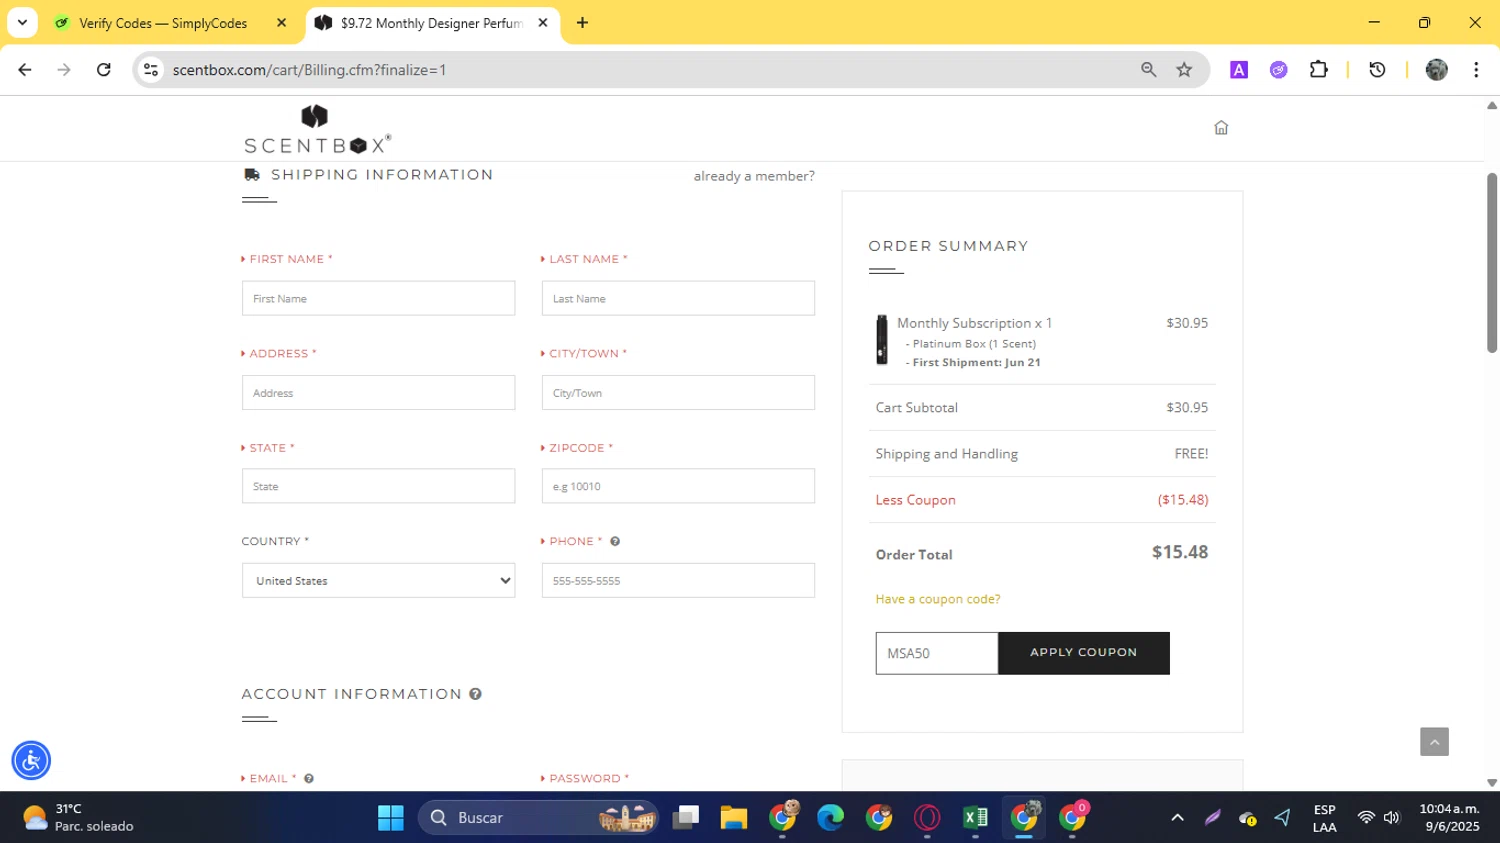Show hidden system tray icons chevron
This screenshot has height=843, width=1500.
pos(1177,818)
